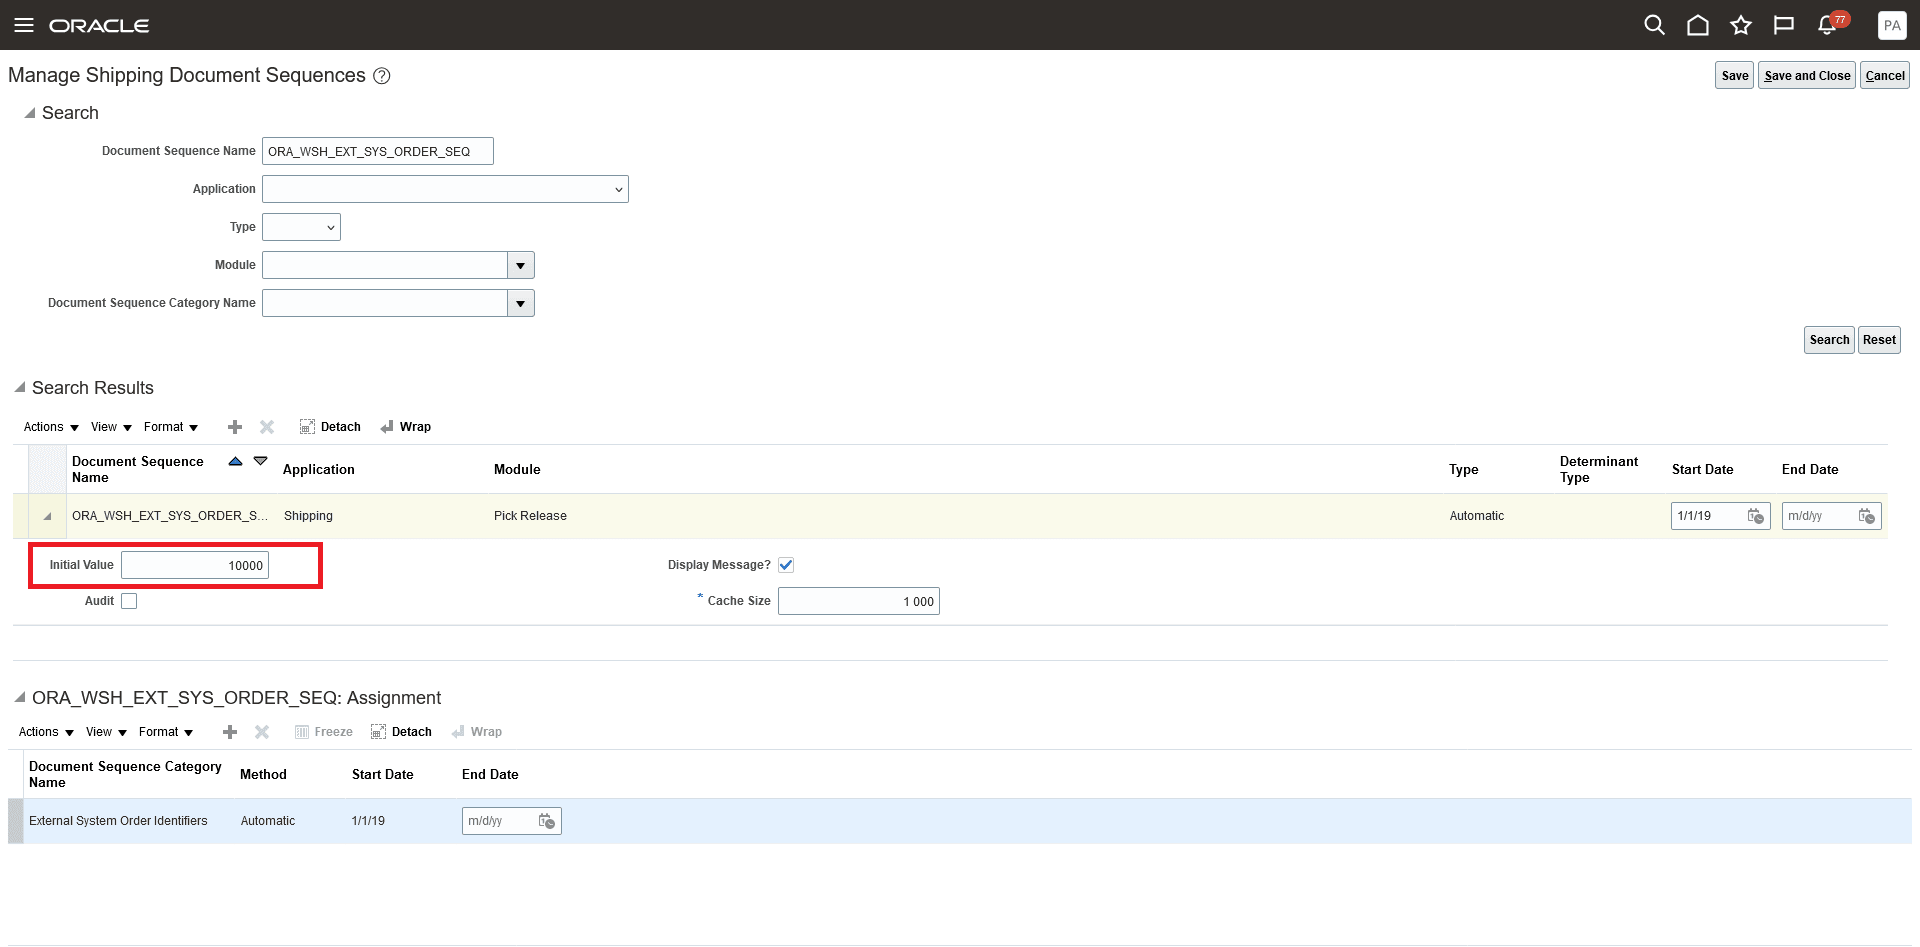Detach the Search Results table

coord(330,427)
